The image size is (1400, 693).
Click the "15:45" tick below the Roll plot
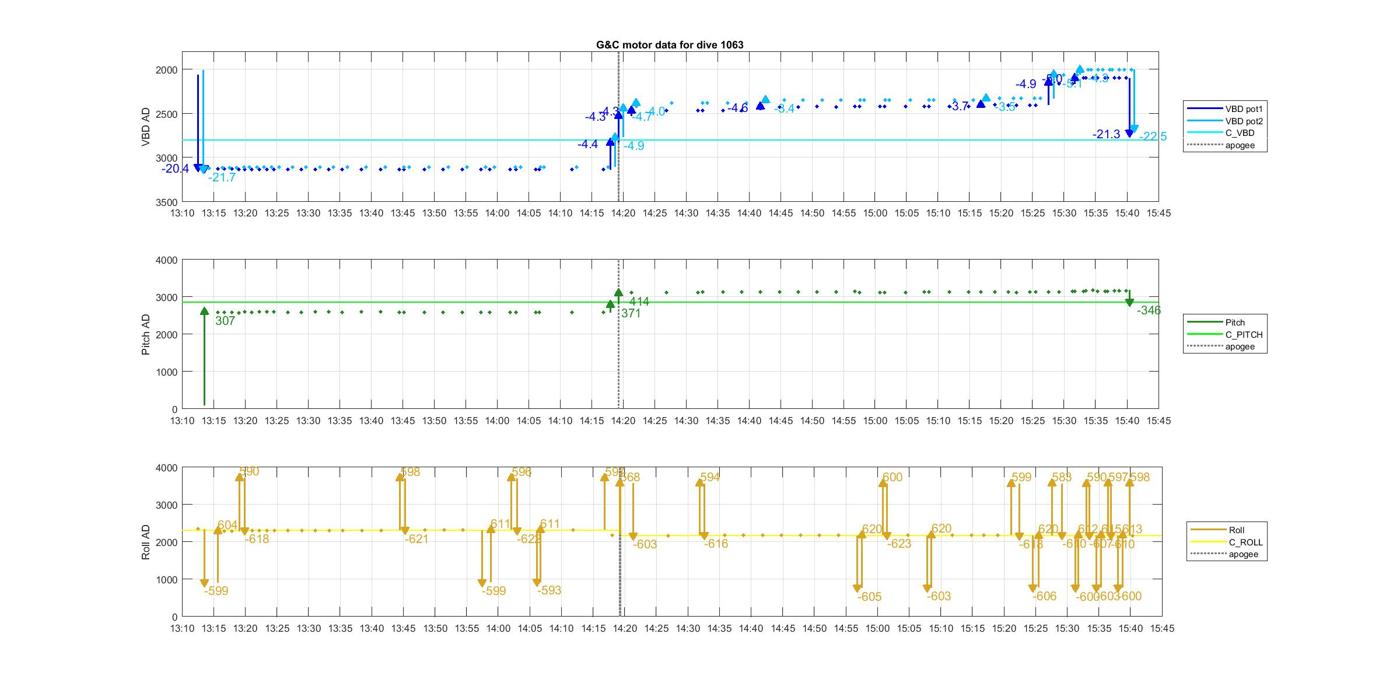1161,629
